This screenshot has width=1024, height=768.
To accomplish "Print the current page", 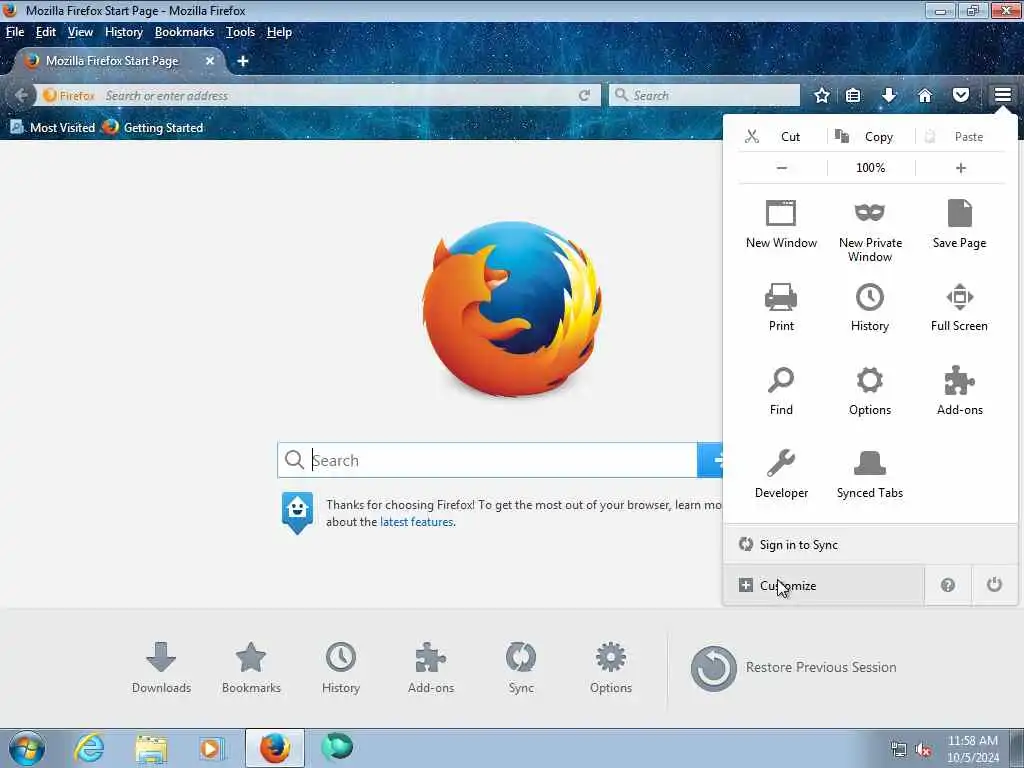I will click(x=781, y=308).
